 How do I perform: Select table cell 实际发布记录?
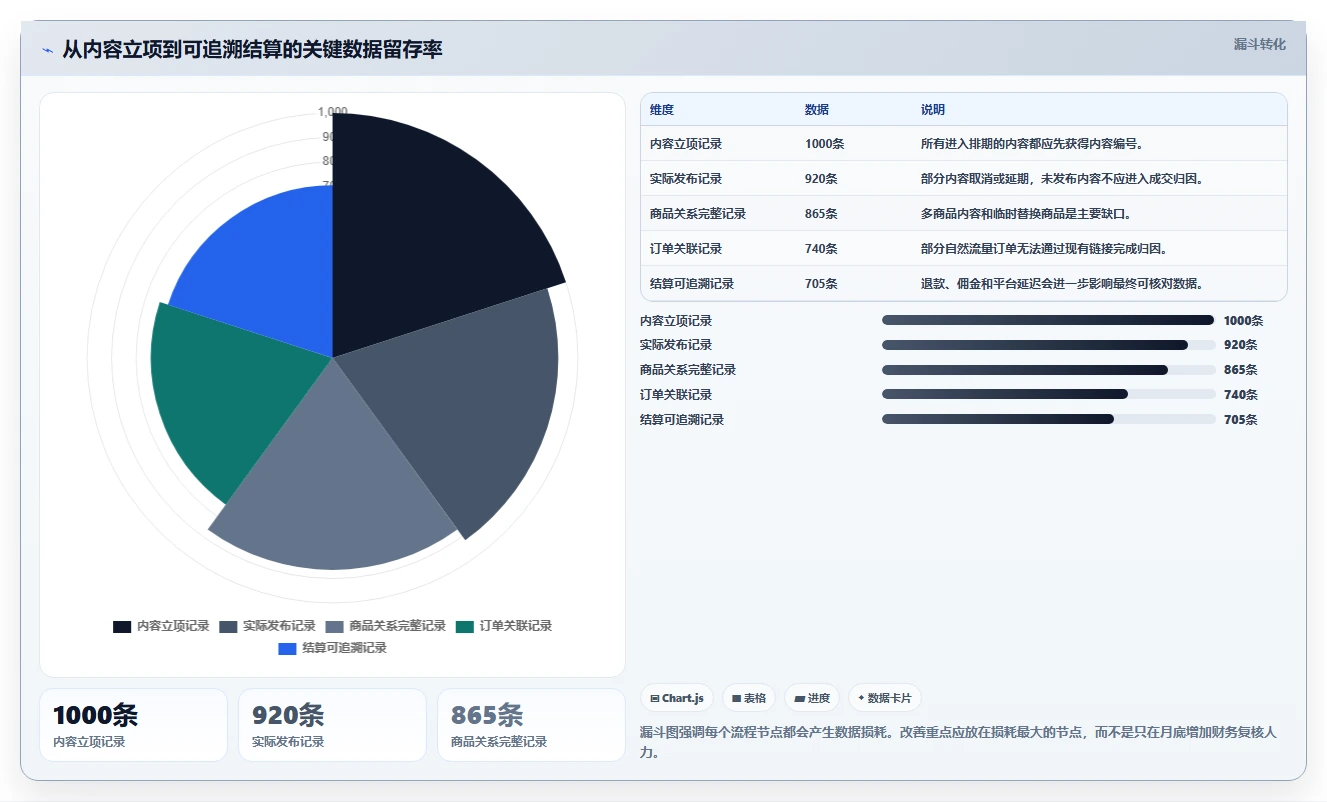pyautogui.click(x=686, y=179)
